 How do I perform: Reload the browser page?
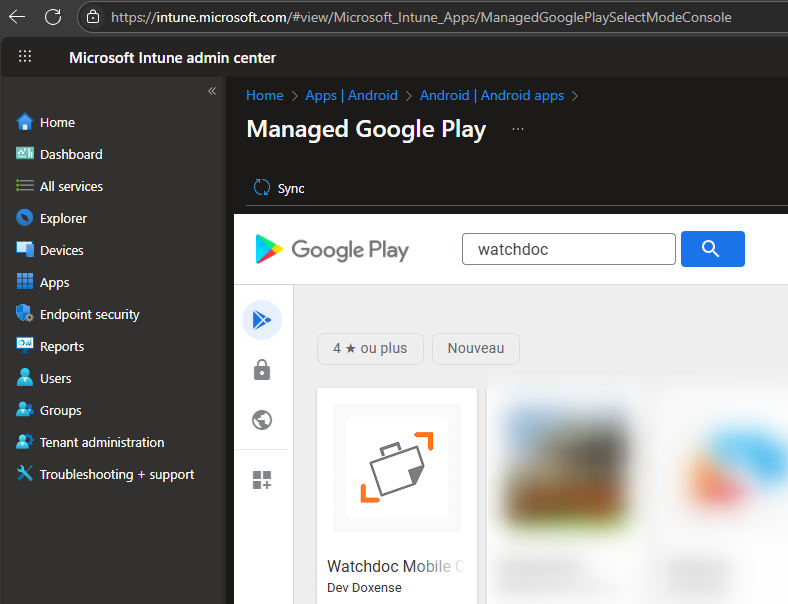53,17
